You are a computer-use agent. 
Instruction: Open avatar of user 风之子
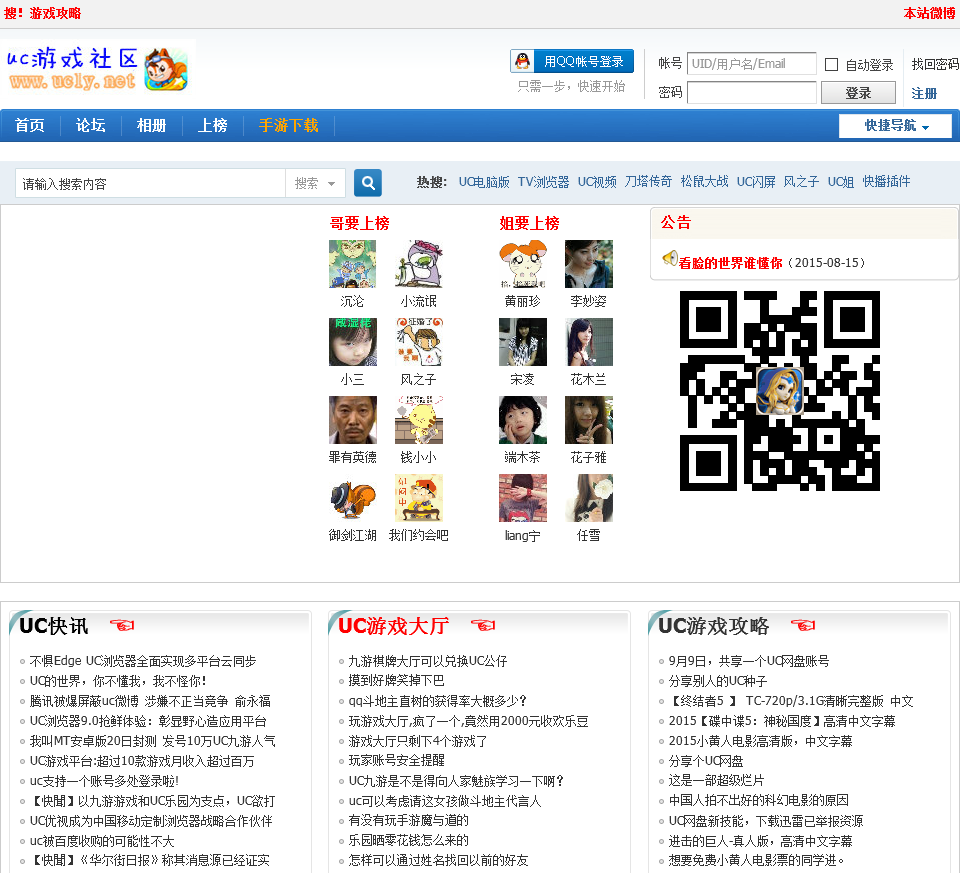[x=419, y=342]
